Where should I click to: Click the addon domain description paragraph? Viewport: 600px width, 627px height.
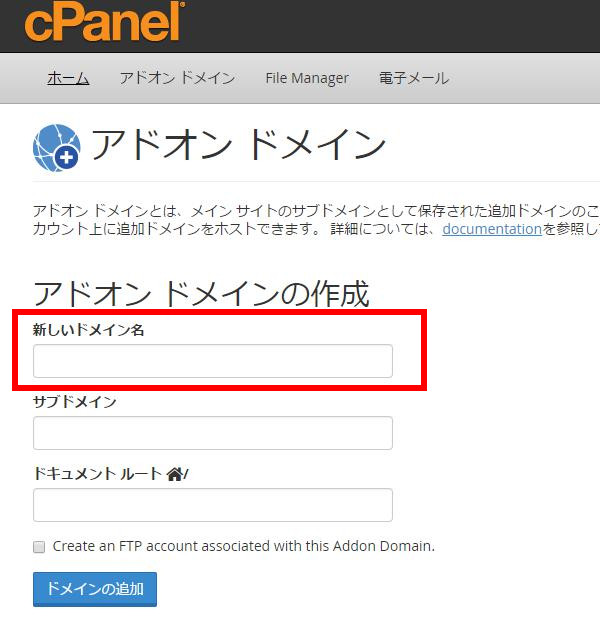click(300, 219)
